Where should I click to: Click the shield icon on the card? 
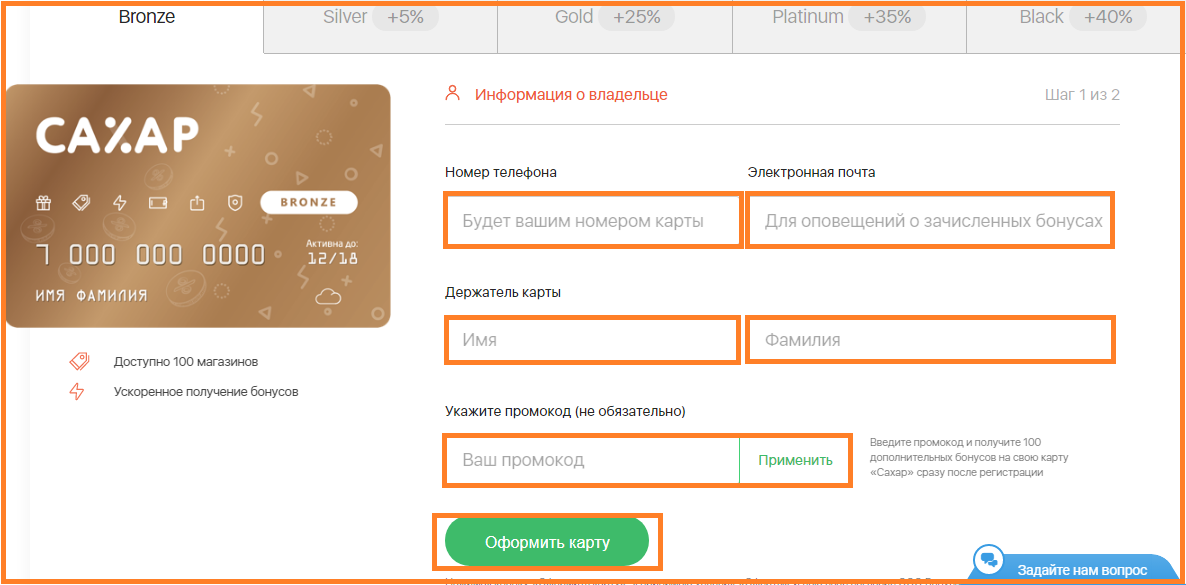point(235,203)
